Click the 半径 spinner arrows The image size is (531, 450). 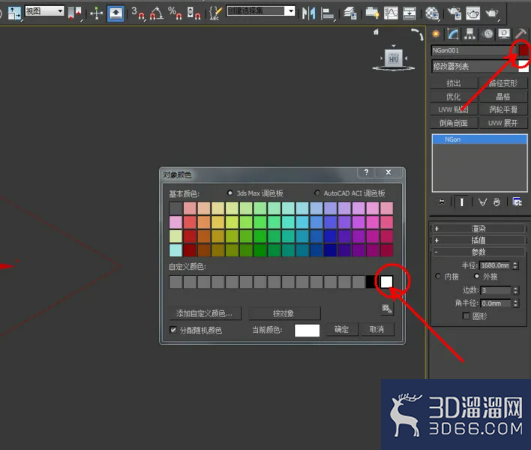coord(515,265)
